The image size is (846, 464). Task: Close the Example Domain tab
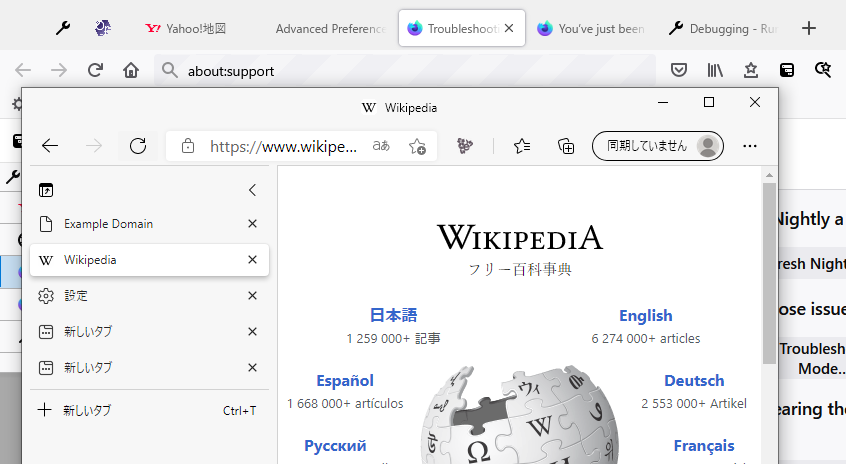[252, 224]
